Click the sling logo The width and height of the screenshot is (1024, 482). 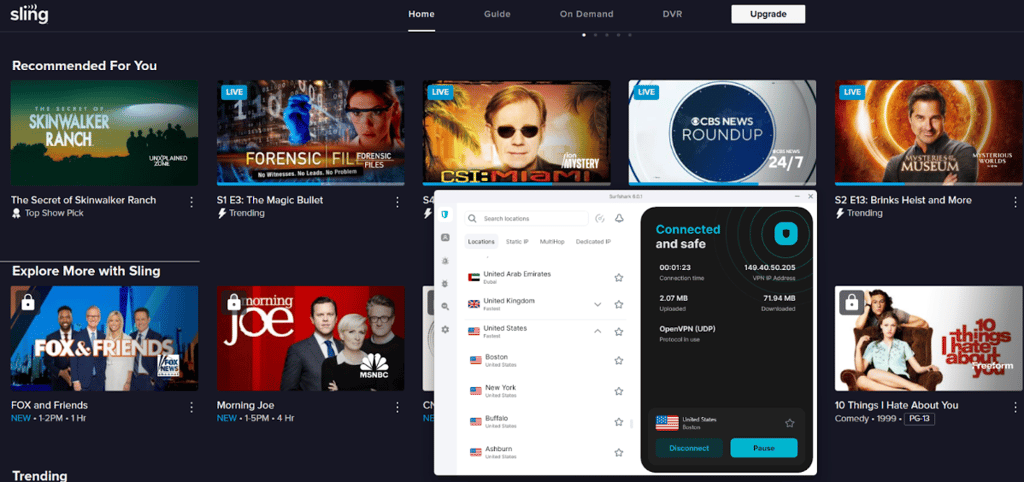click(29, 13)
